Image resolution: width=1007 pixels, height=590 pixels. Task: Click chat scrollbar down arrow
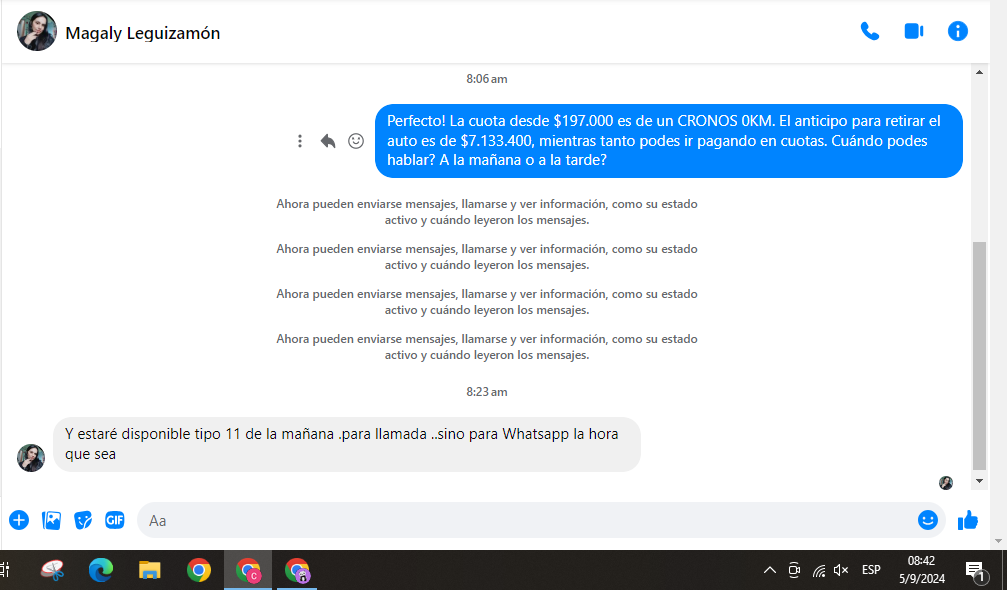point(979,481)
